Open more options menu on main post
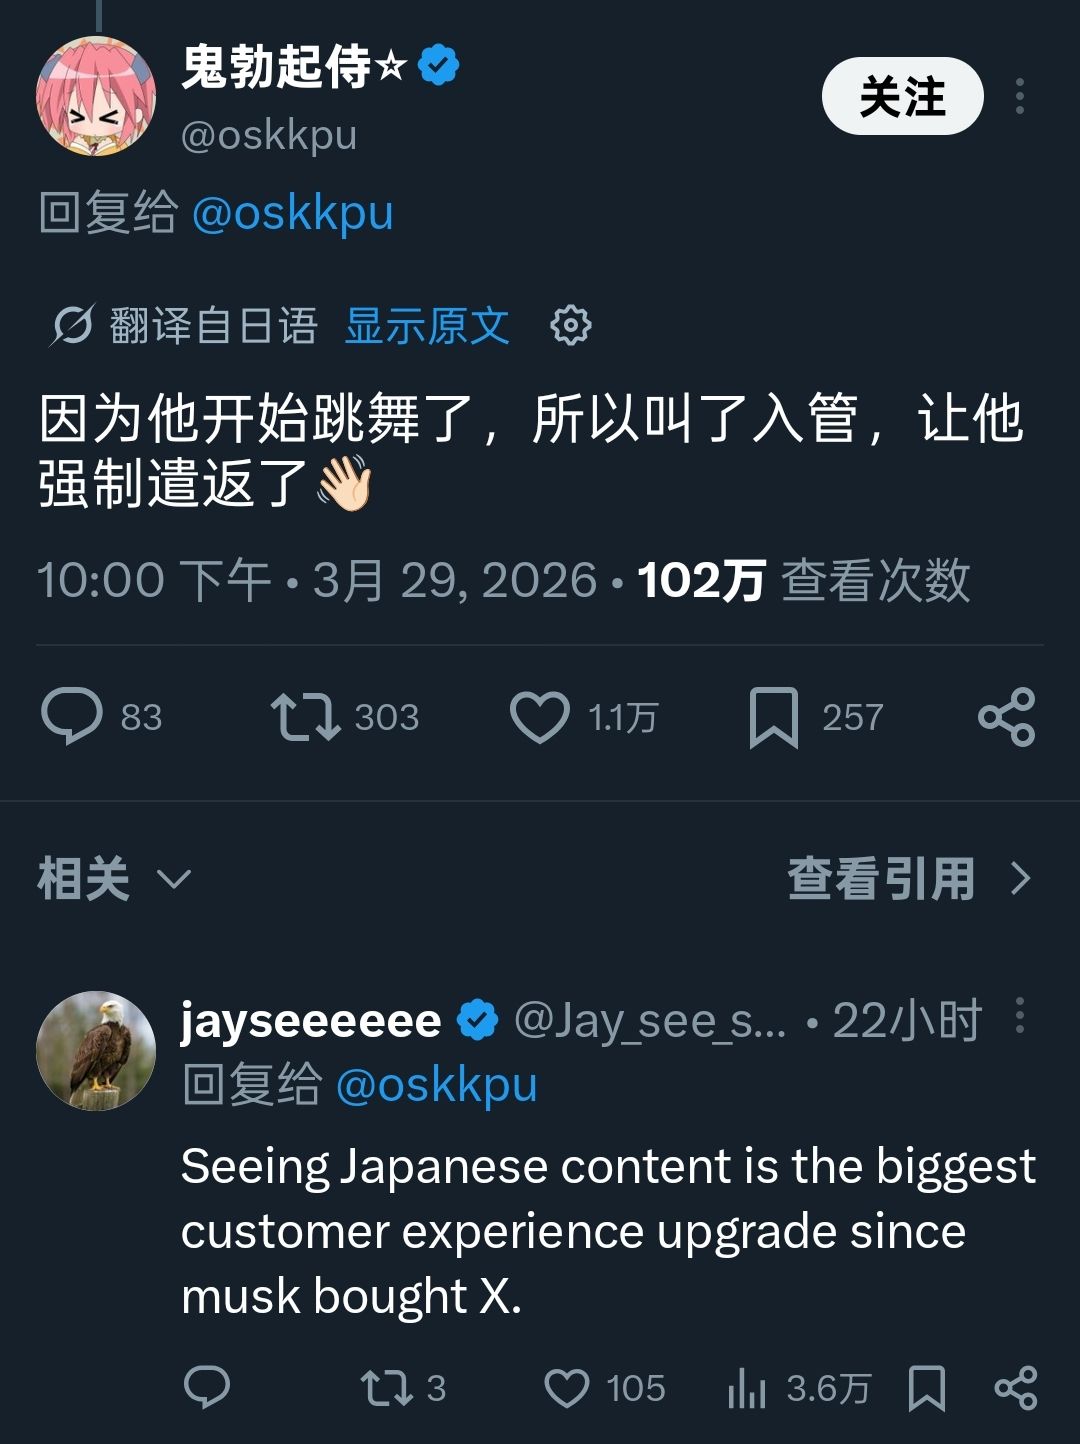Viewport: 1080px width, 1444px height. click(1019, 96)
